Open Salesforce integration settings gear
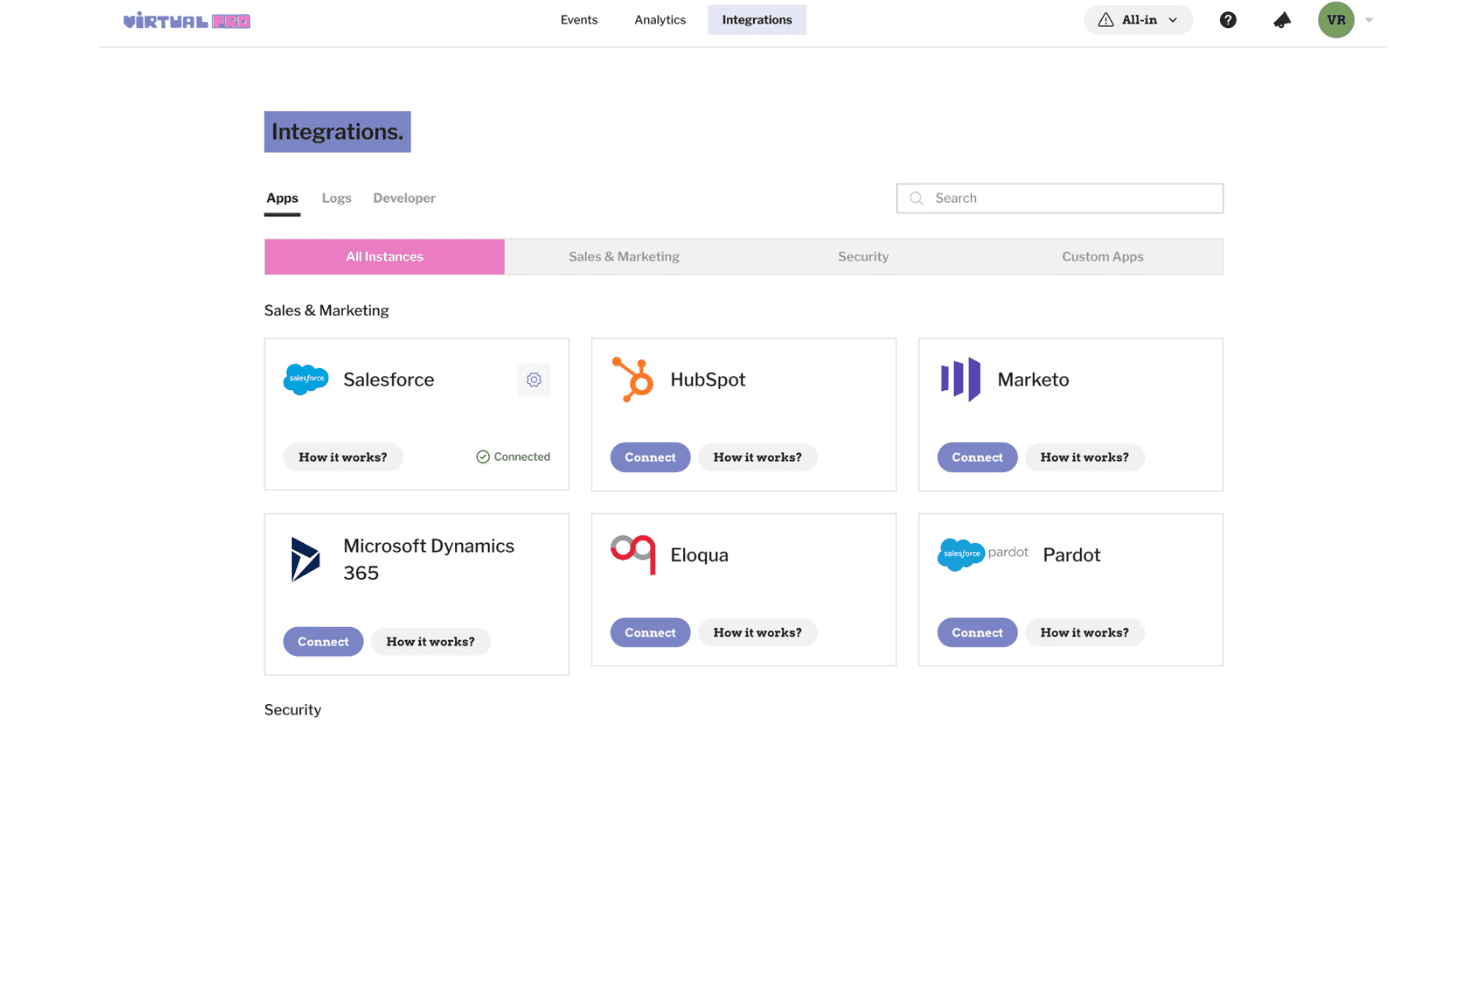 coord(534,380)
